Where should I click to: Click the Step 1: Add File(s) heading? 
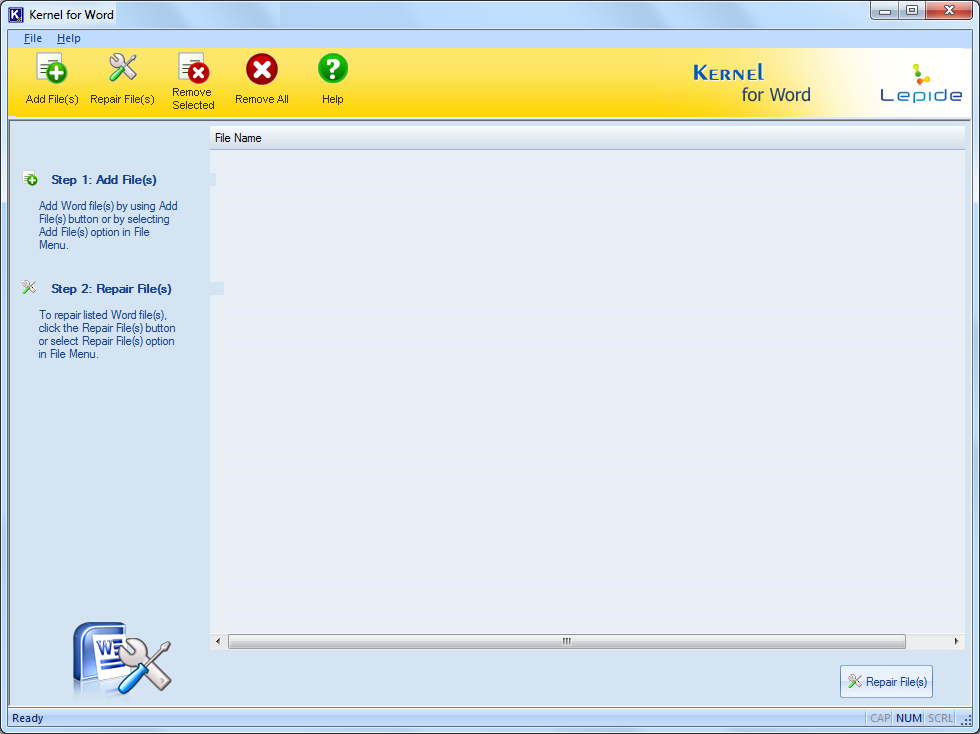tap(104, 180)
